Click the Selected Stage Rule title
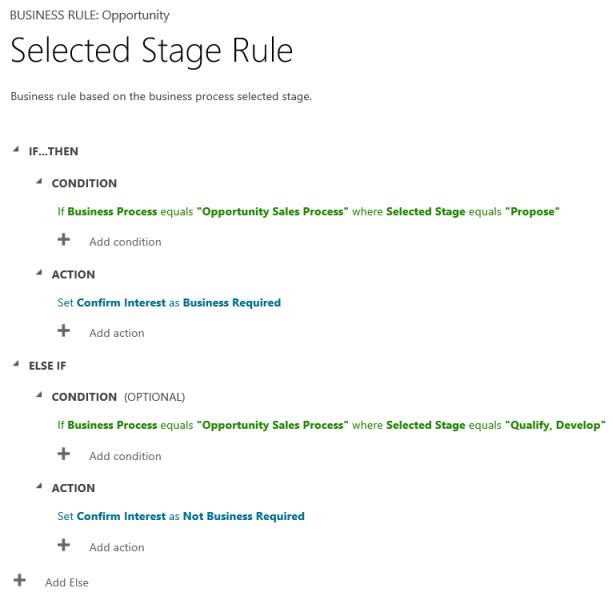 coord(151,51)
